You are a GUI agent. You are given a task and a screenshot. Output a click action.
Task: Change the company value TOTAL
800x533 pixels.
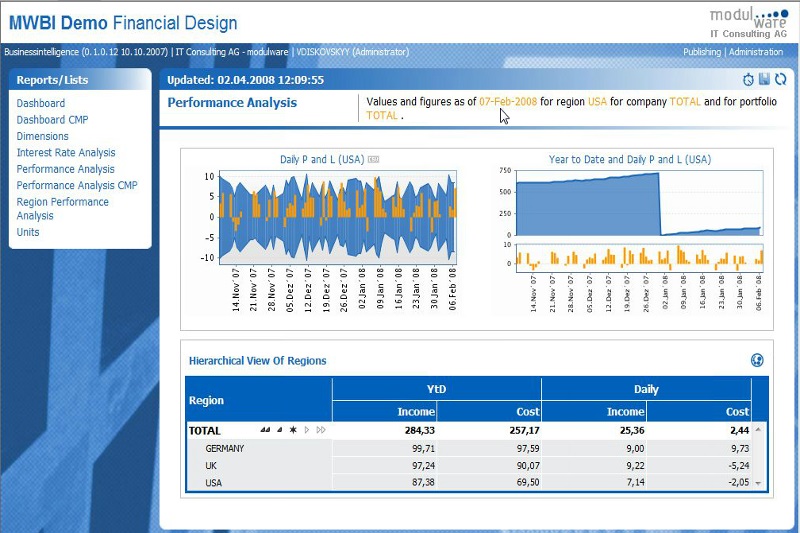[x=685, y=101]
